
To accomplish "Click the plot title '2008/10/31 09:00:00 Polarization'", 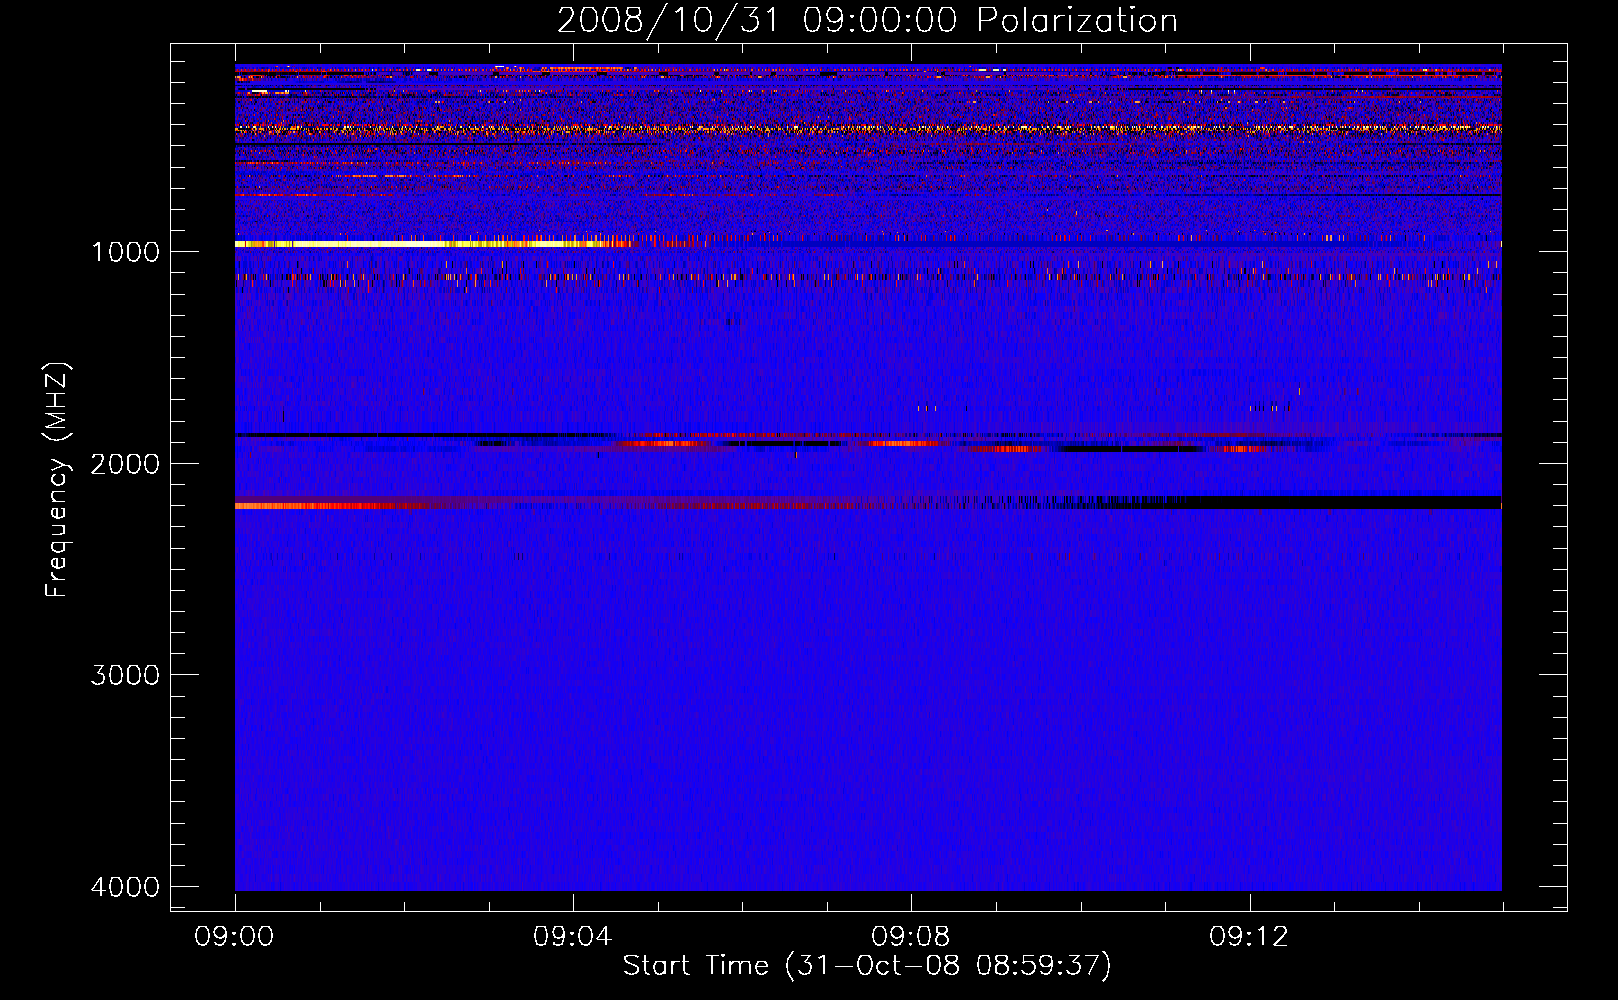I will pyautogui.click(x=867, y=21).
